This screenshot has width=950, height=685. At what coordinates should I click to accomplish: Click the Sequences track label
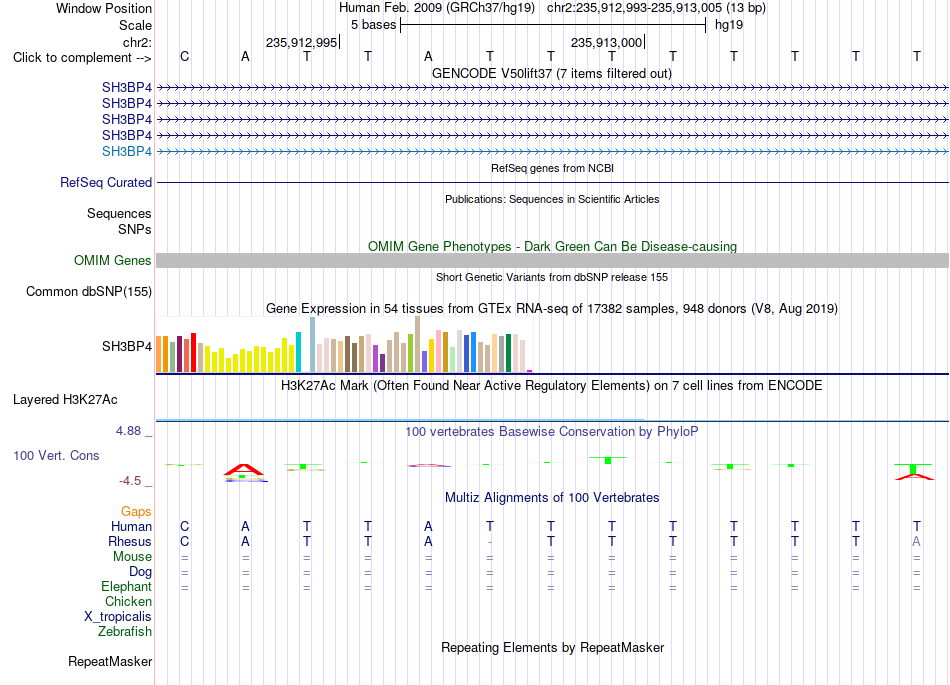tap(119, 213)
